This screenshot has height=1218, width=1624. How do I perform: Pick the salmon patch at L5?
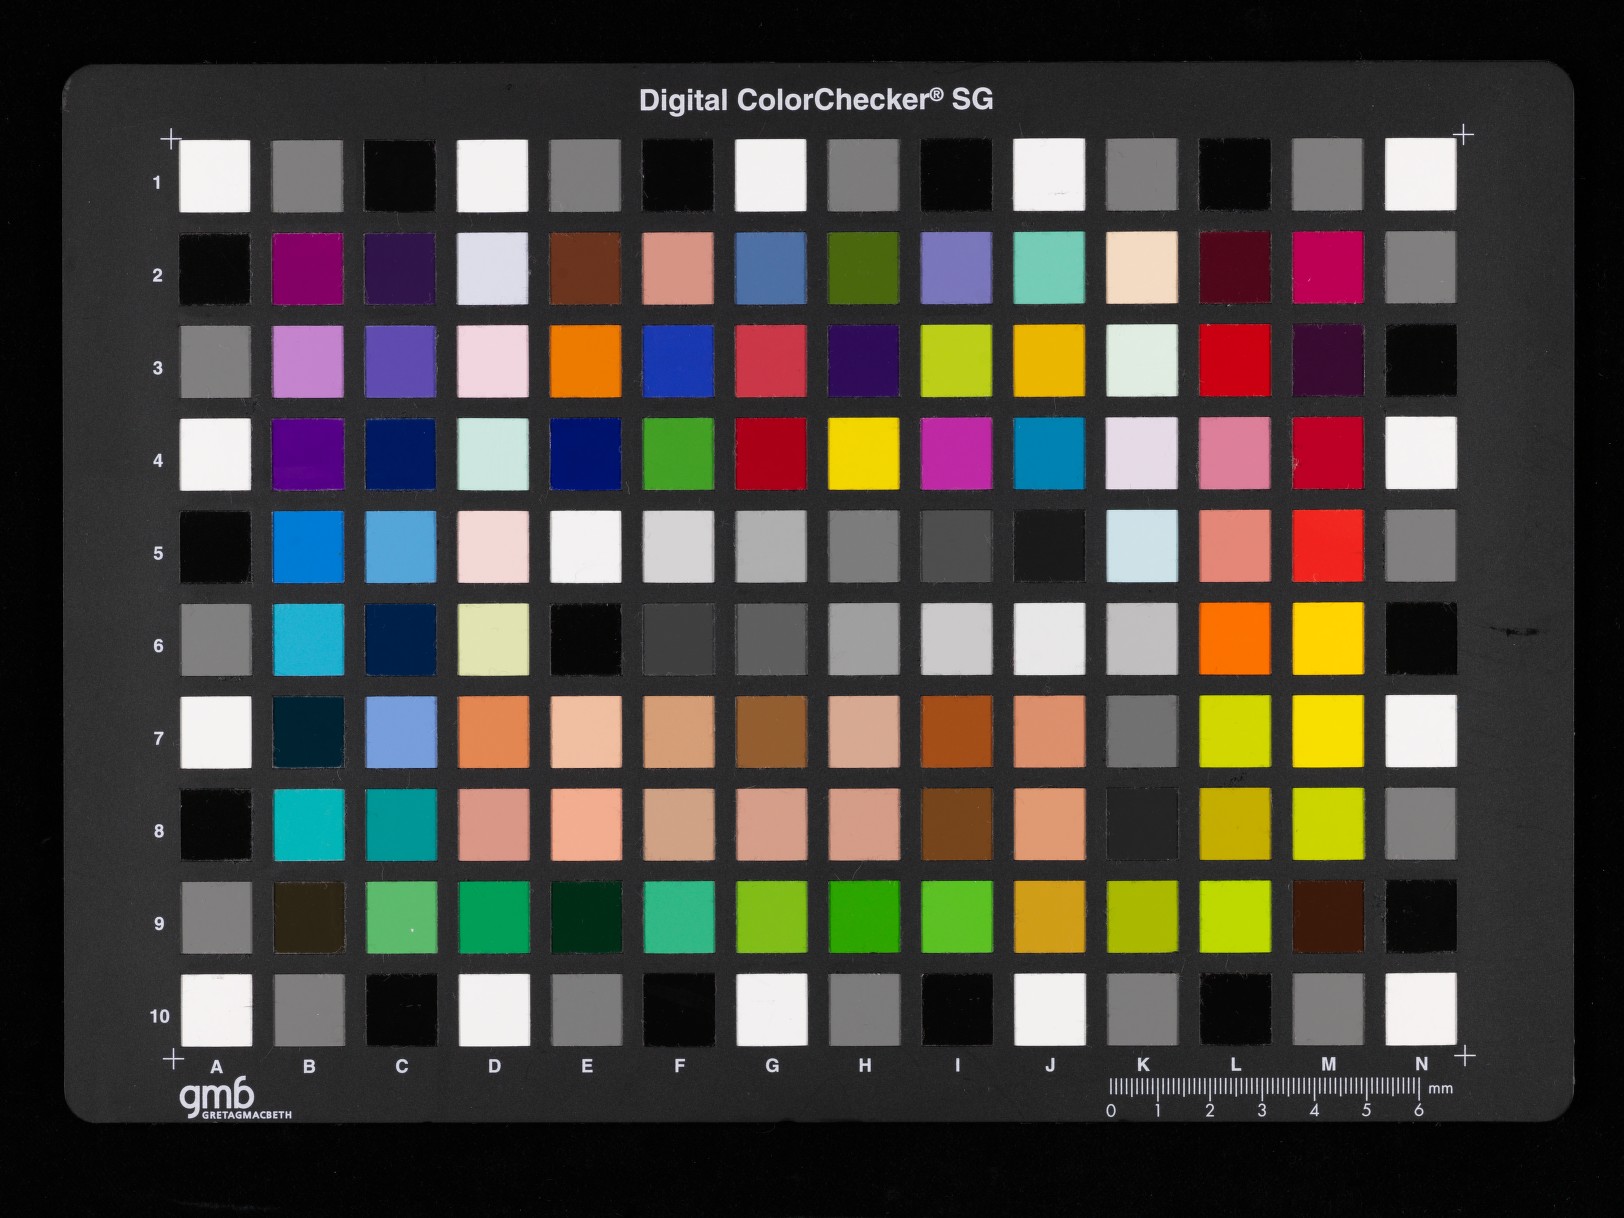(x=1234, y=546)
